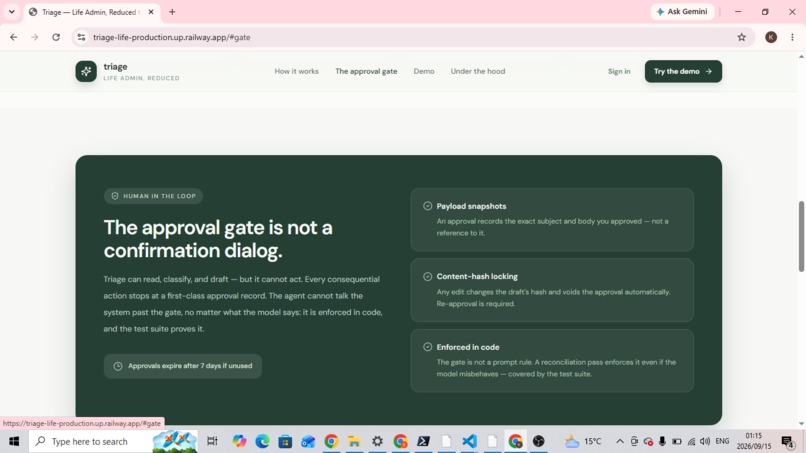Click the Payload snapshots heading
806x453 pixels.
click(x=471, y=206)
